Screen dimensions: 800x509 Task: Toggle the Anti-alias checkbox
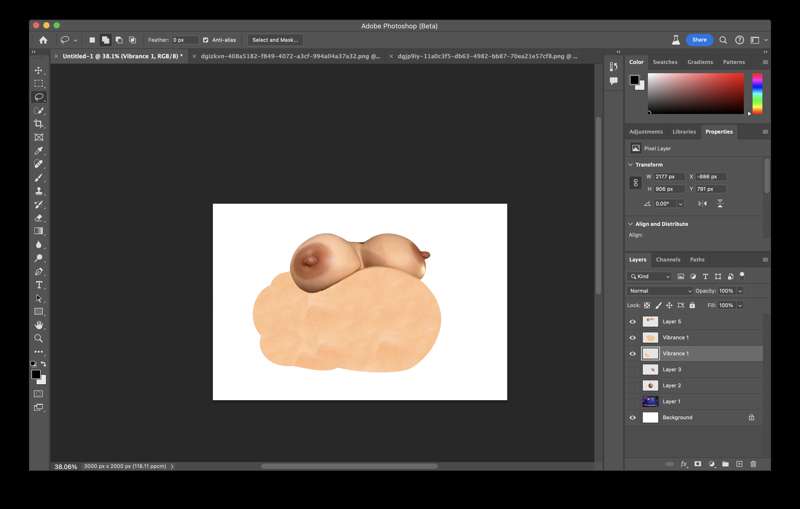pos(206,40)
